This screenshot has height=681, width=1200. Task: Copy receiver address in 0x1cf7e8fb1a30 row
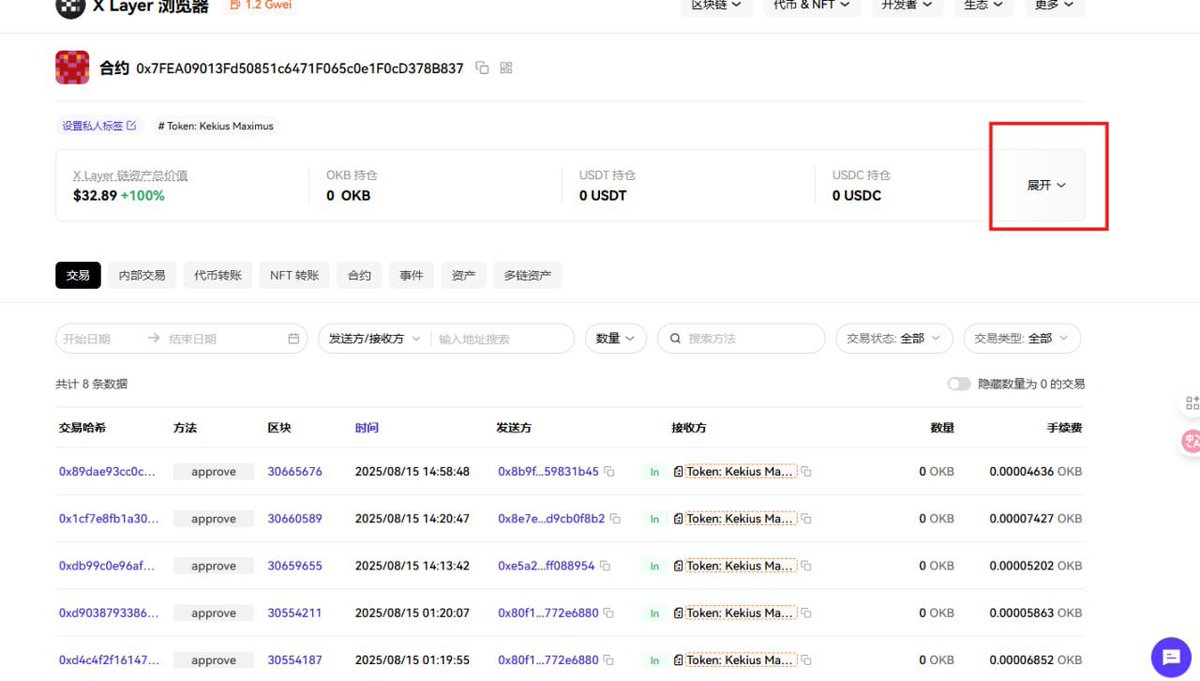pyautogui.click(x=806, y=519)
